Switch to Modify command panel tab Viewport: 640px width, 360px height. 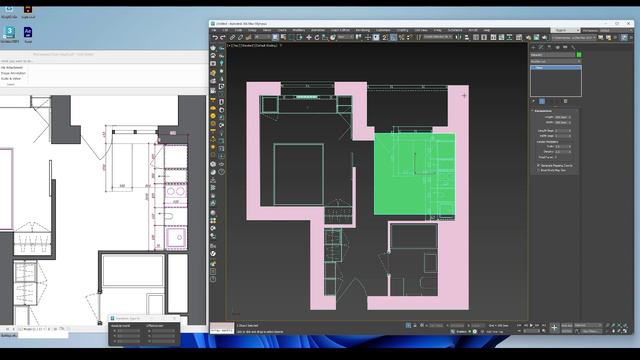pos(541,47)
